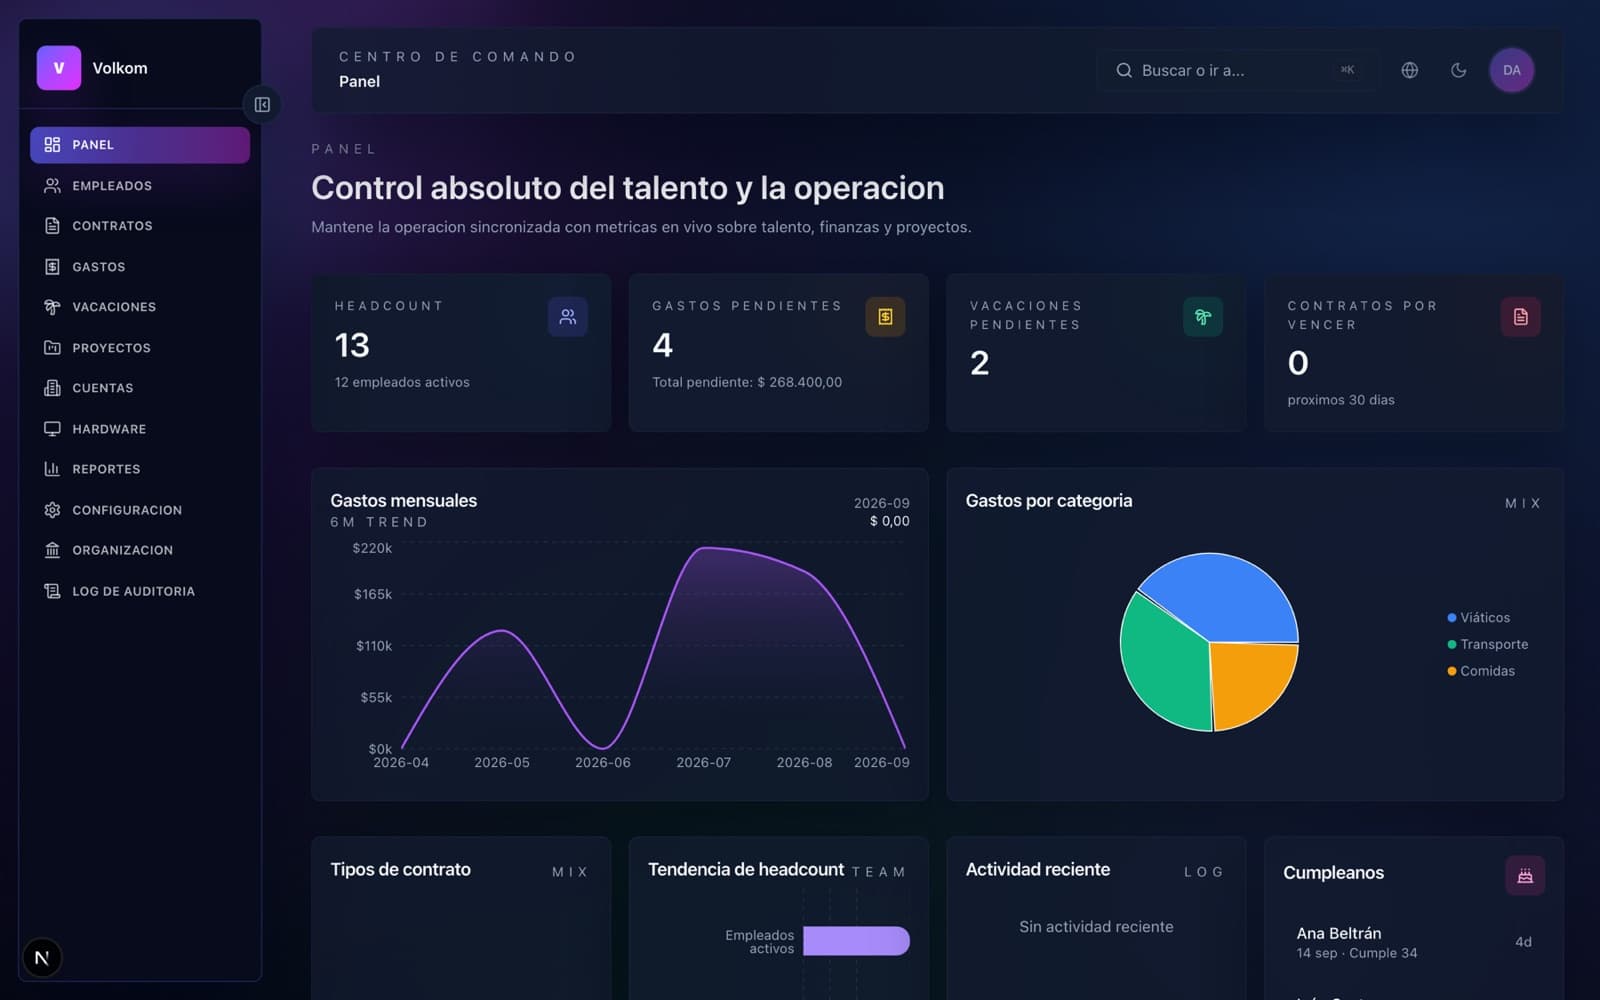
Task: Go to Panel in the sidebar
Action: pyautogui.click(x=140, y=145)
